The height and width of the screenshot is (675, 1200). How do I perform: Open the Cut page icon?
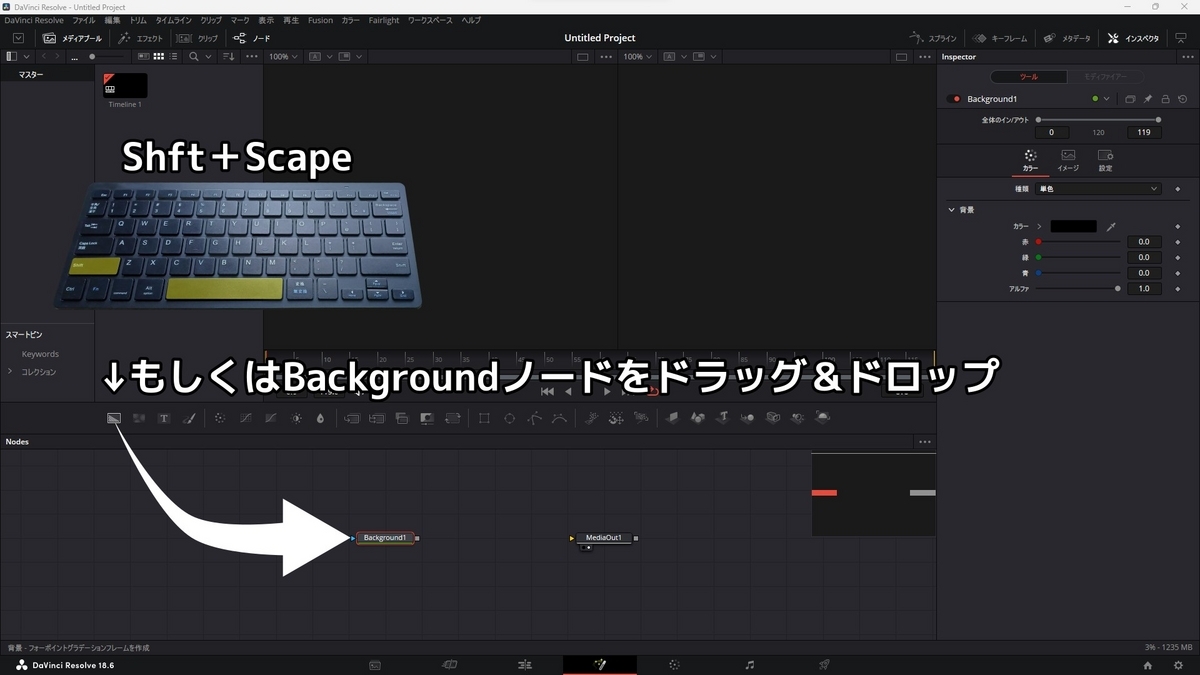pyautogui.click(x=450, y=664)
